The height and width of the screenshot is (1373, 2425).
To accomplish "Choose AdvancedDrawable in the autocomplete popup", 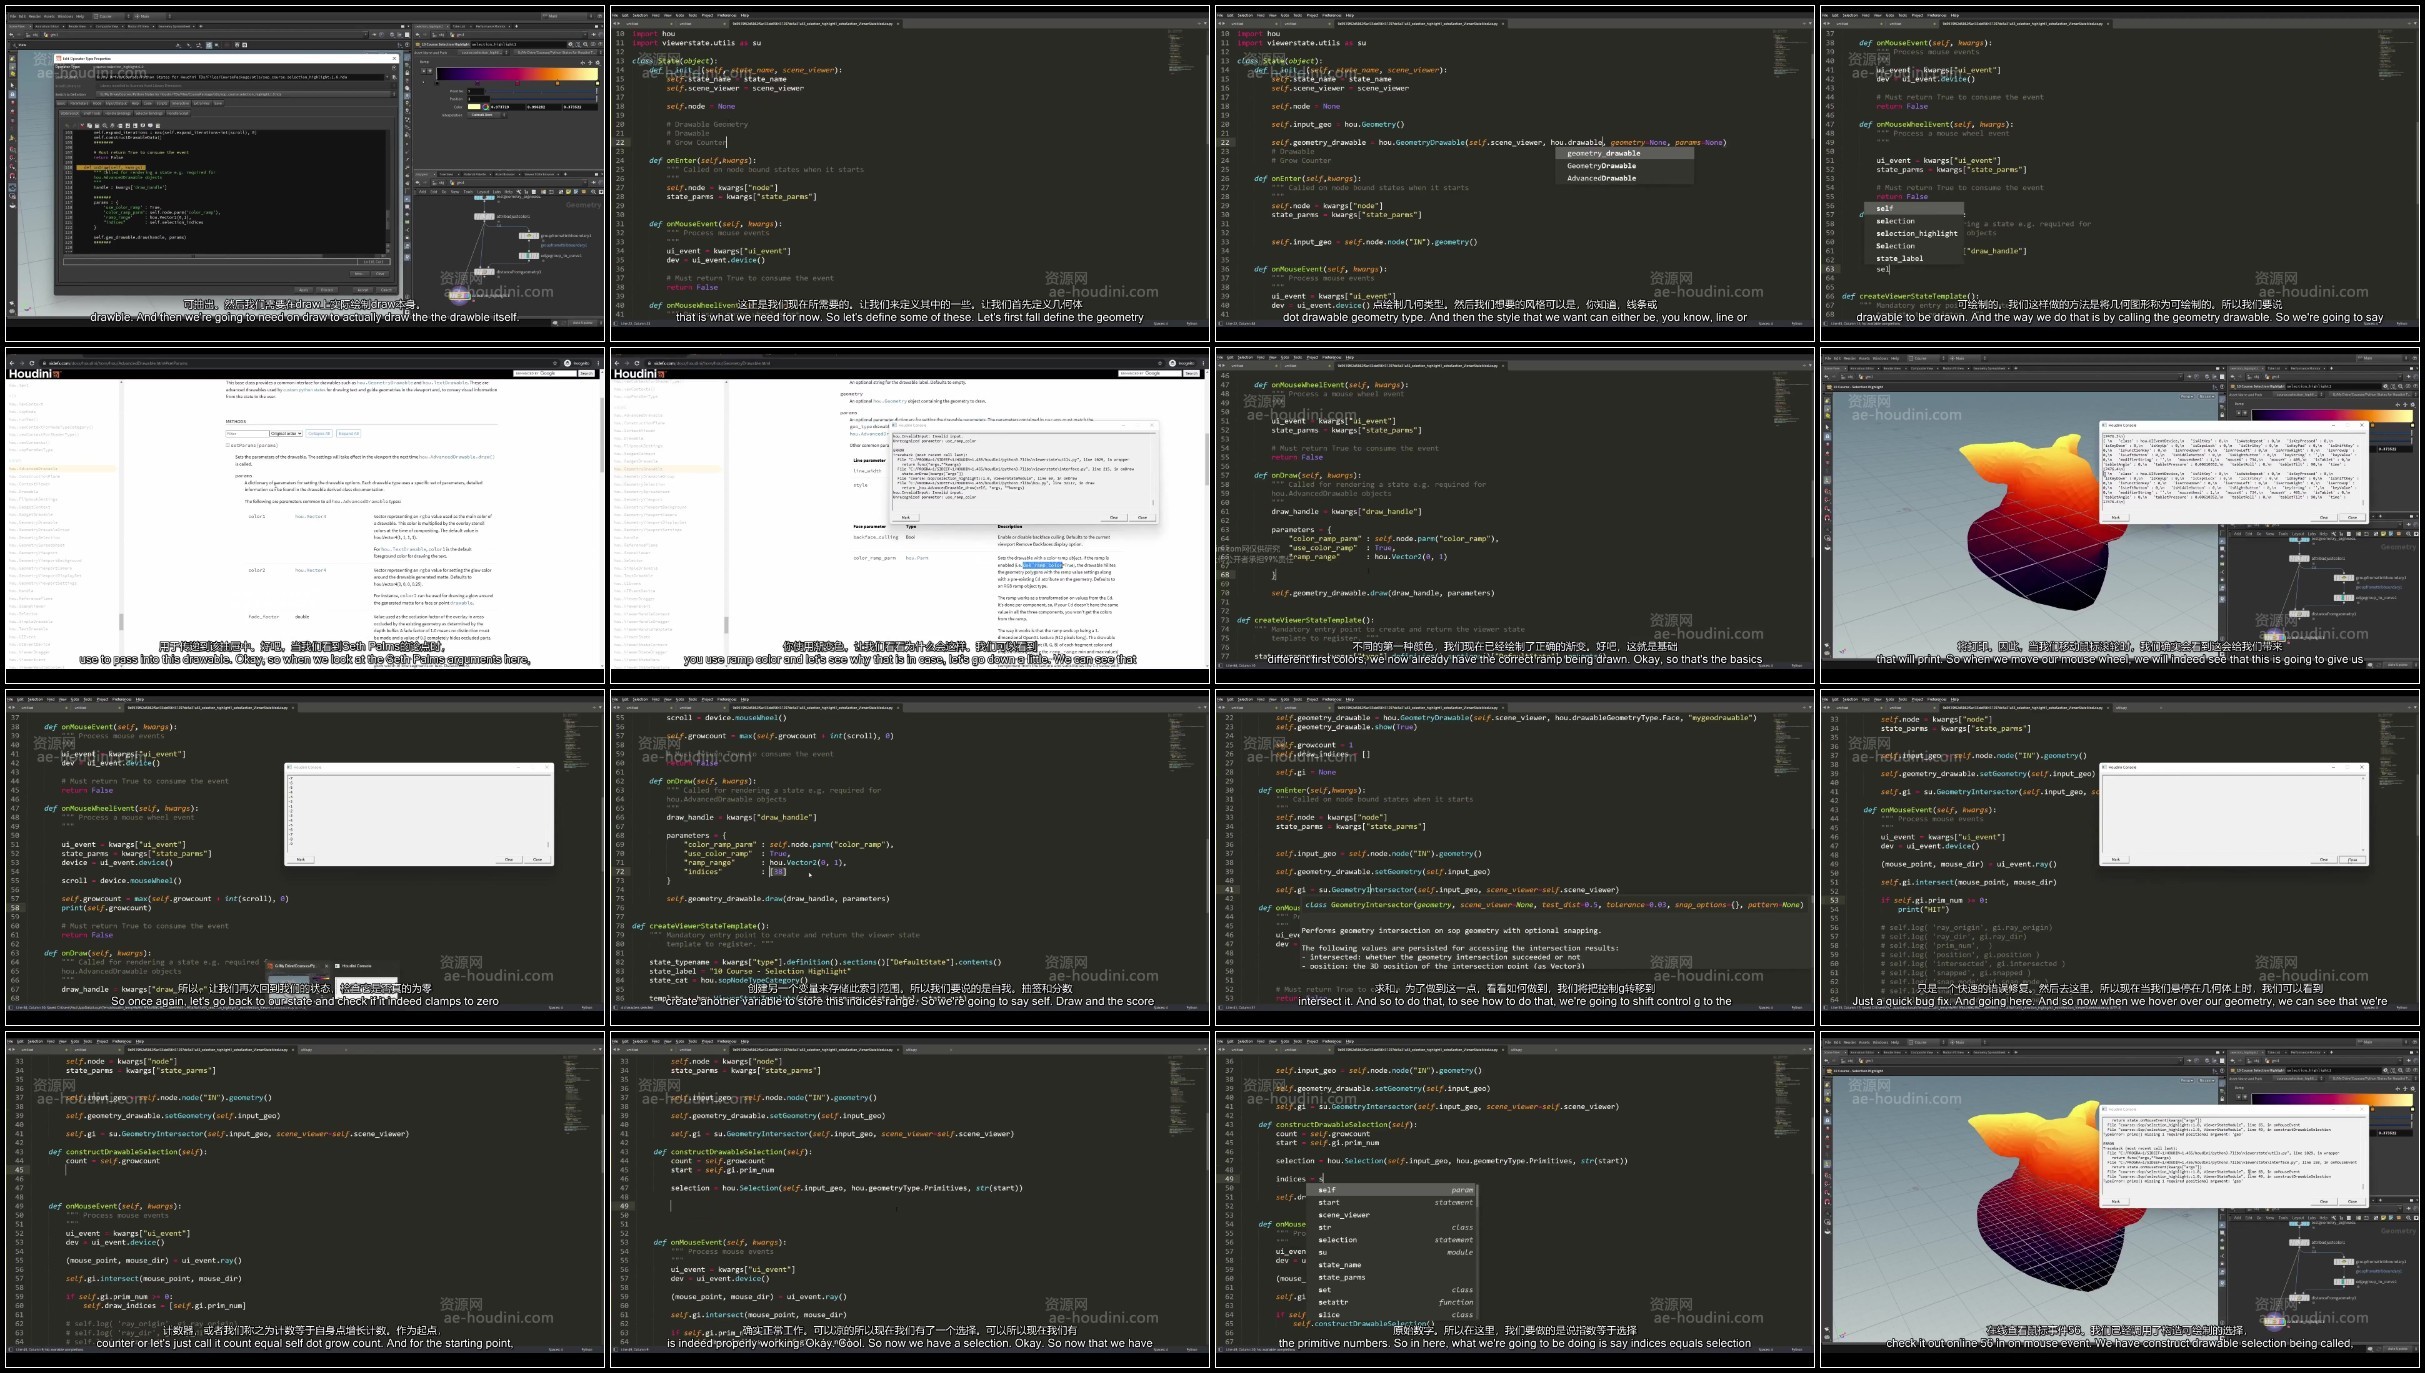I will tap(1624, 178).
